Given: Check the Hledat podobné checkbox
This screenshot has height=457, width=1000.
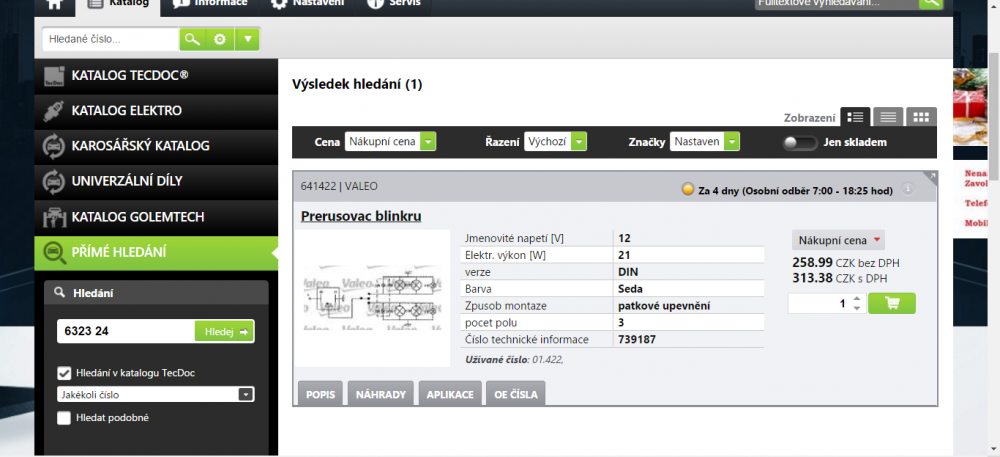Looking at the screenshot, I should click(x=64, y=418).
